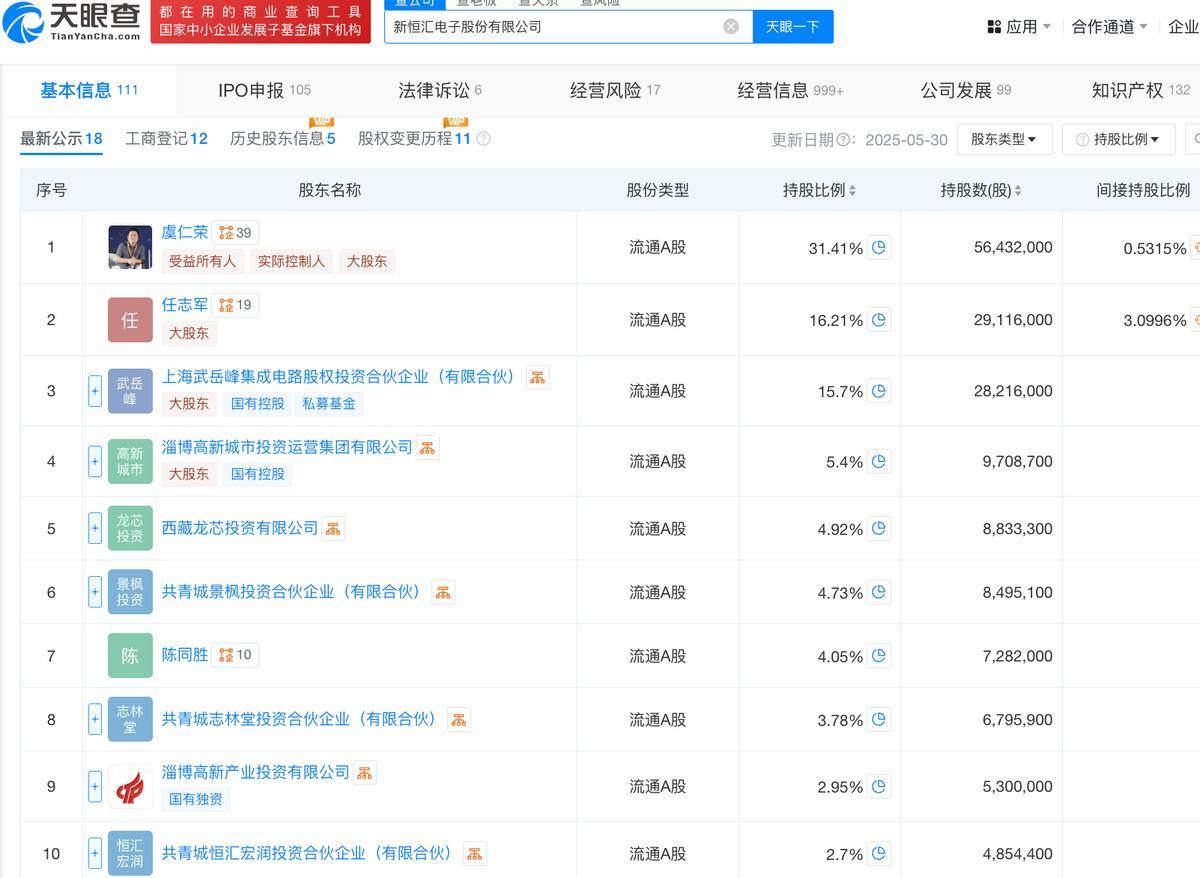
Task: Select the 股权变更历程 sub-tab
Action: (x=414, y=139)
